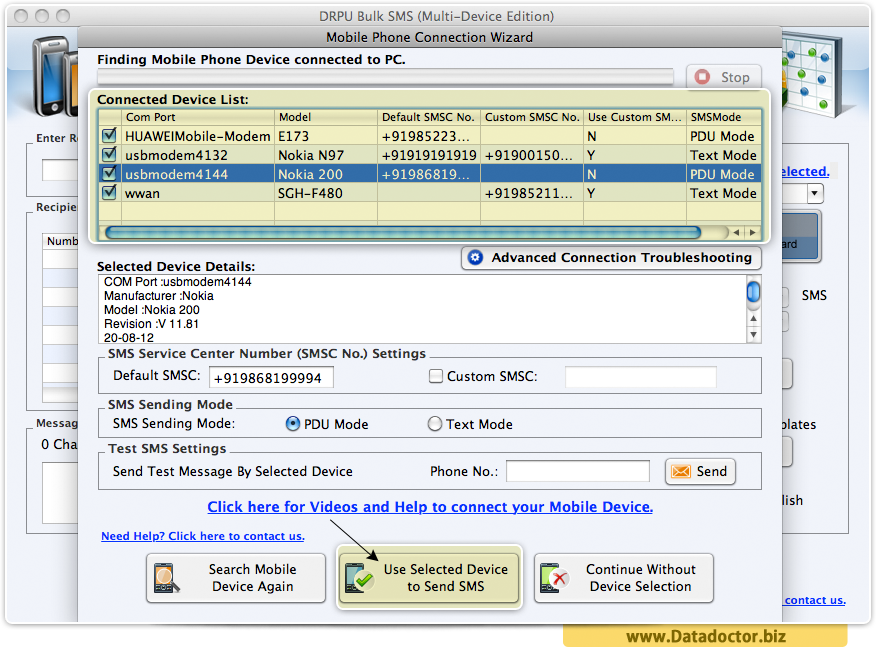Enable the Custom SMSC checkbox

[x=436, y=377]
